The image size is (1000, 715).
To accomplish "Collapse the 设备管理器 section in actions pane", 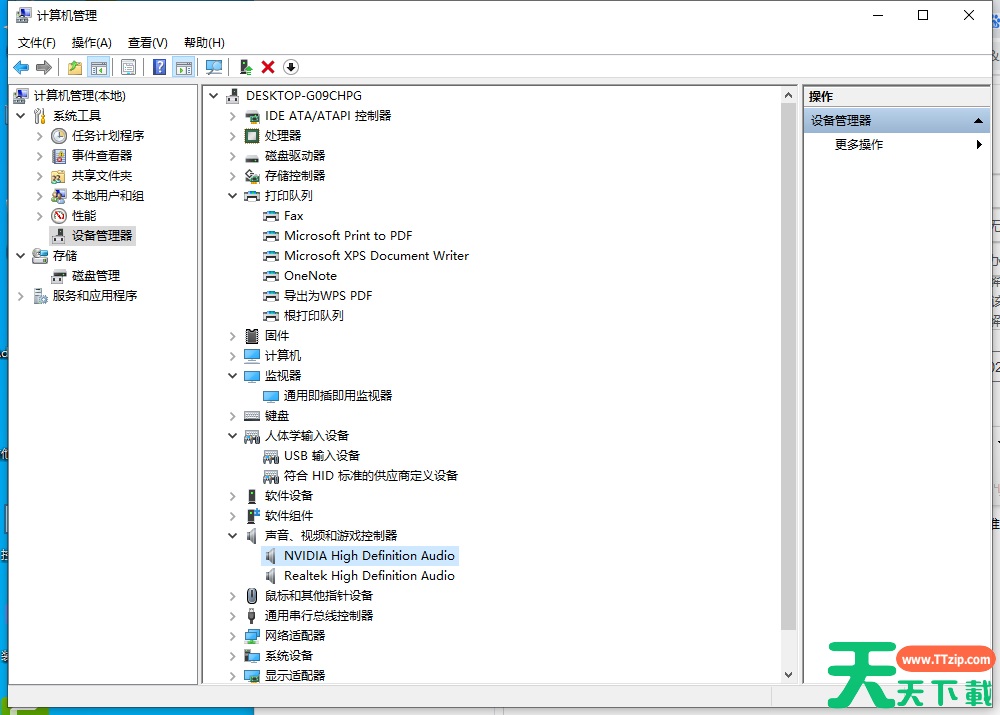I will click(x=979, y=121).
